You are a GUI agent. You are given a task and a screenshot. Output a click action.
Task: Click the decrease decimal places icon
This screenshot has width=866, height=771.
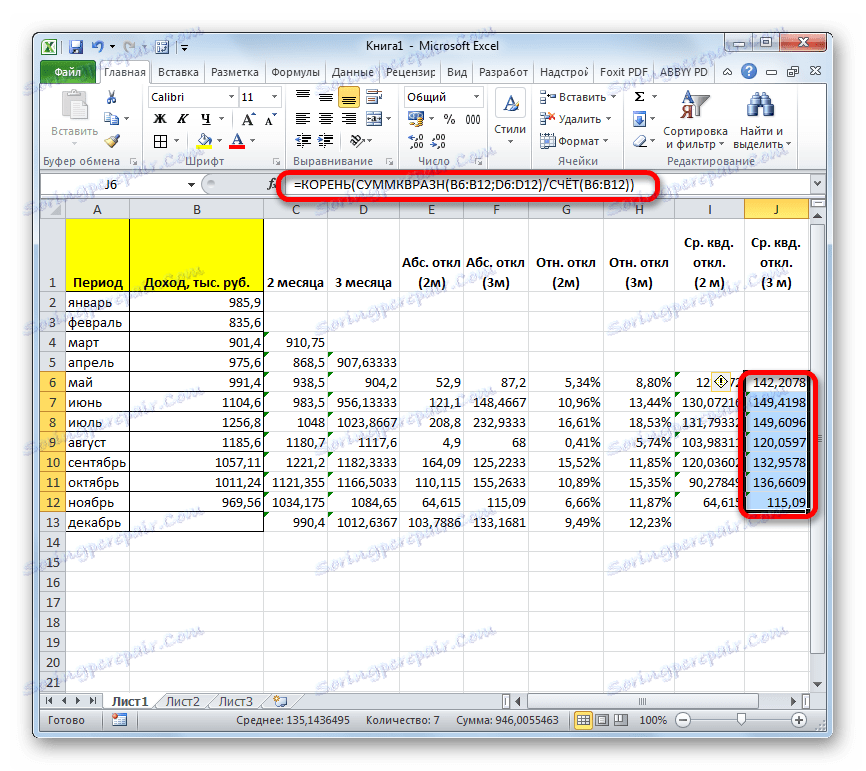[436, 141]
